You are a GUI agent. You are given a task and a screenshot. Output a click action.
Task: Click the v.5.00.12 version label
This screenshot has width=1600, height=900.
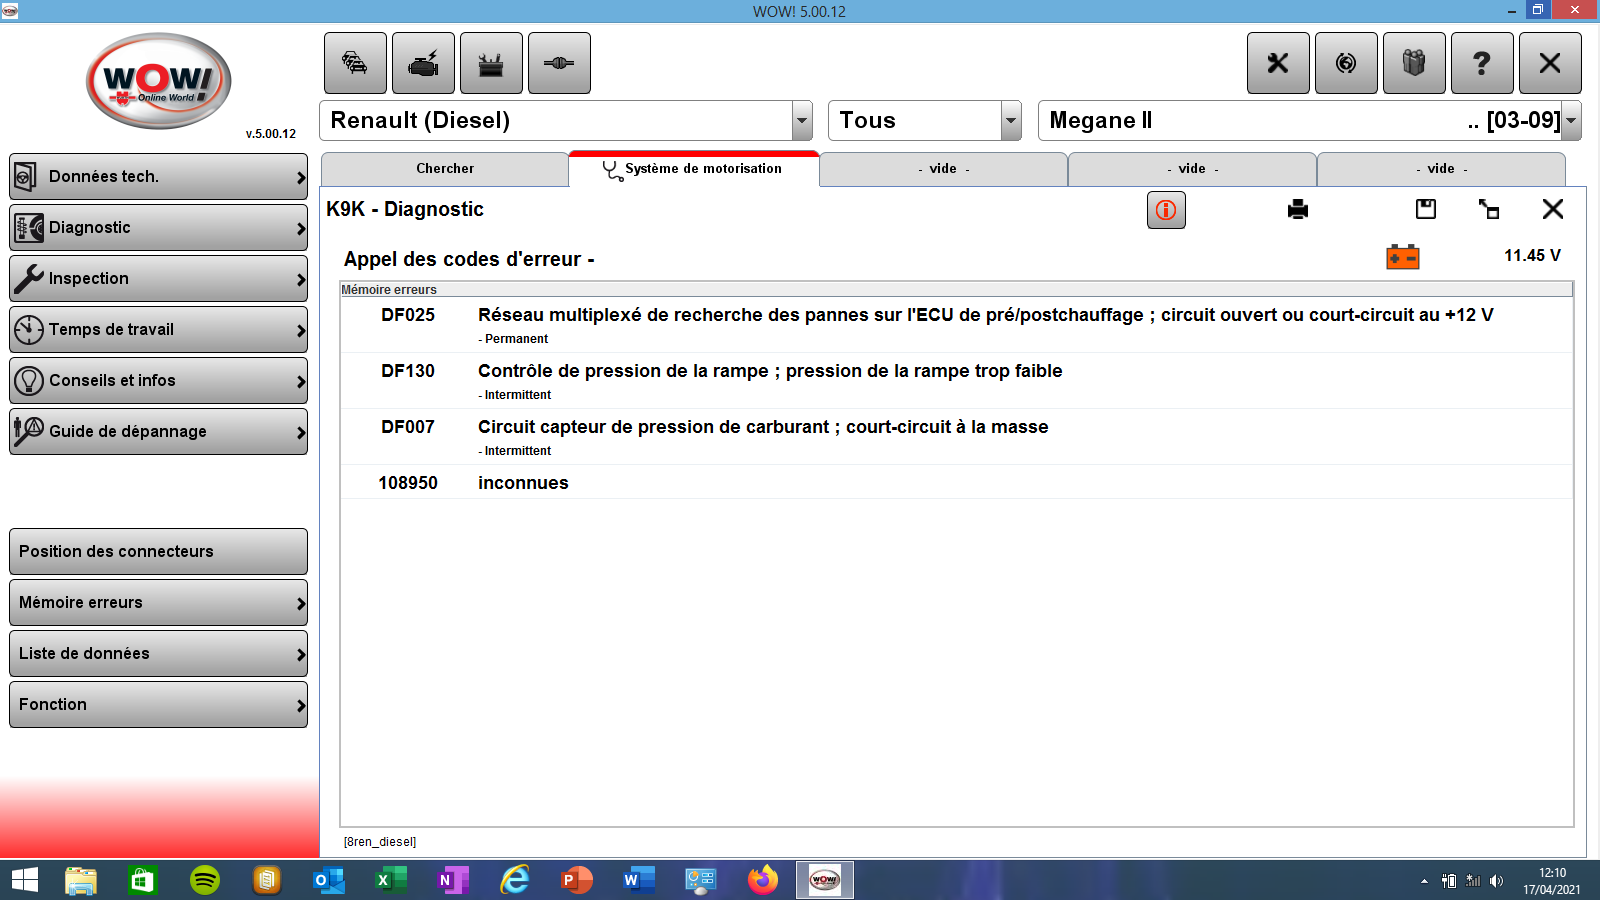point(271,134)
